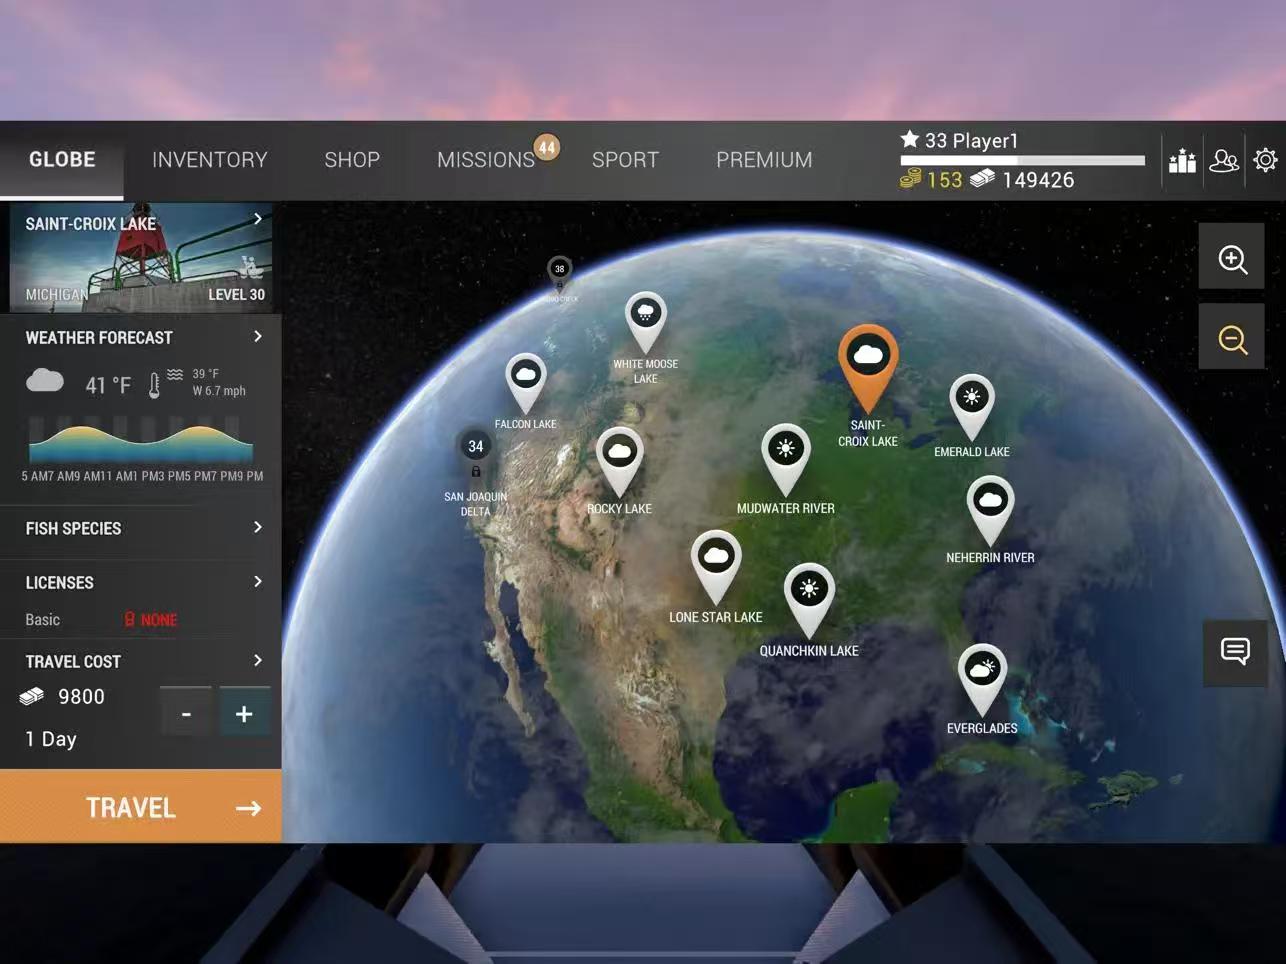The image size is (1286, 964).
Task: Open the Saint-Croix Lake location thumbnail
Action: point(141,258)
